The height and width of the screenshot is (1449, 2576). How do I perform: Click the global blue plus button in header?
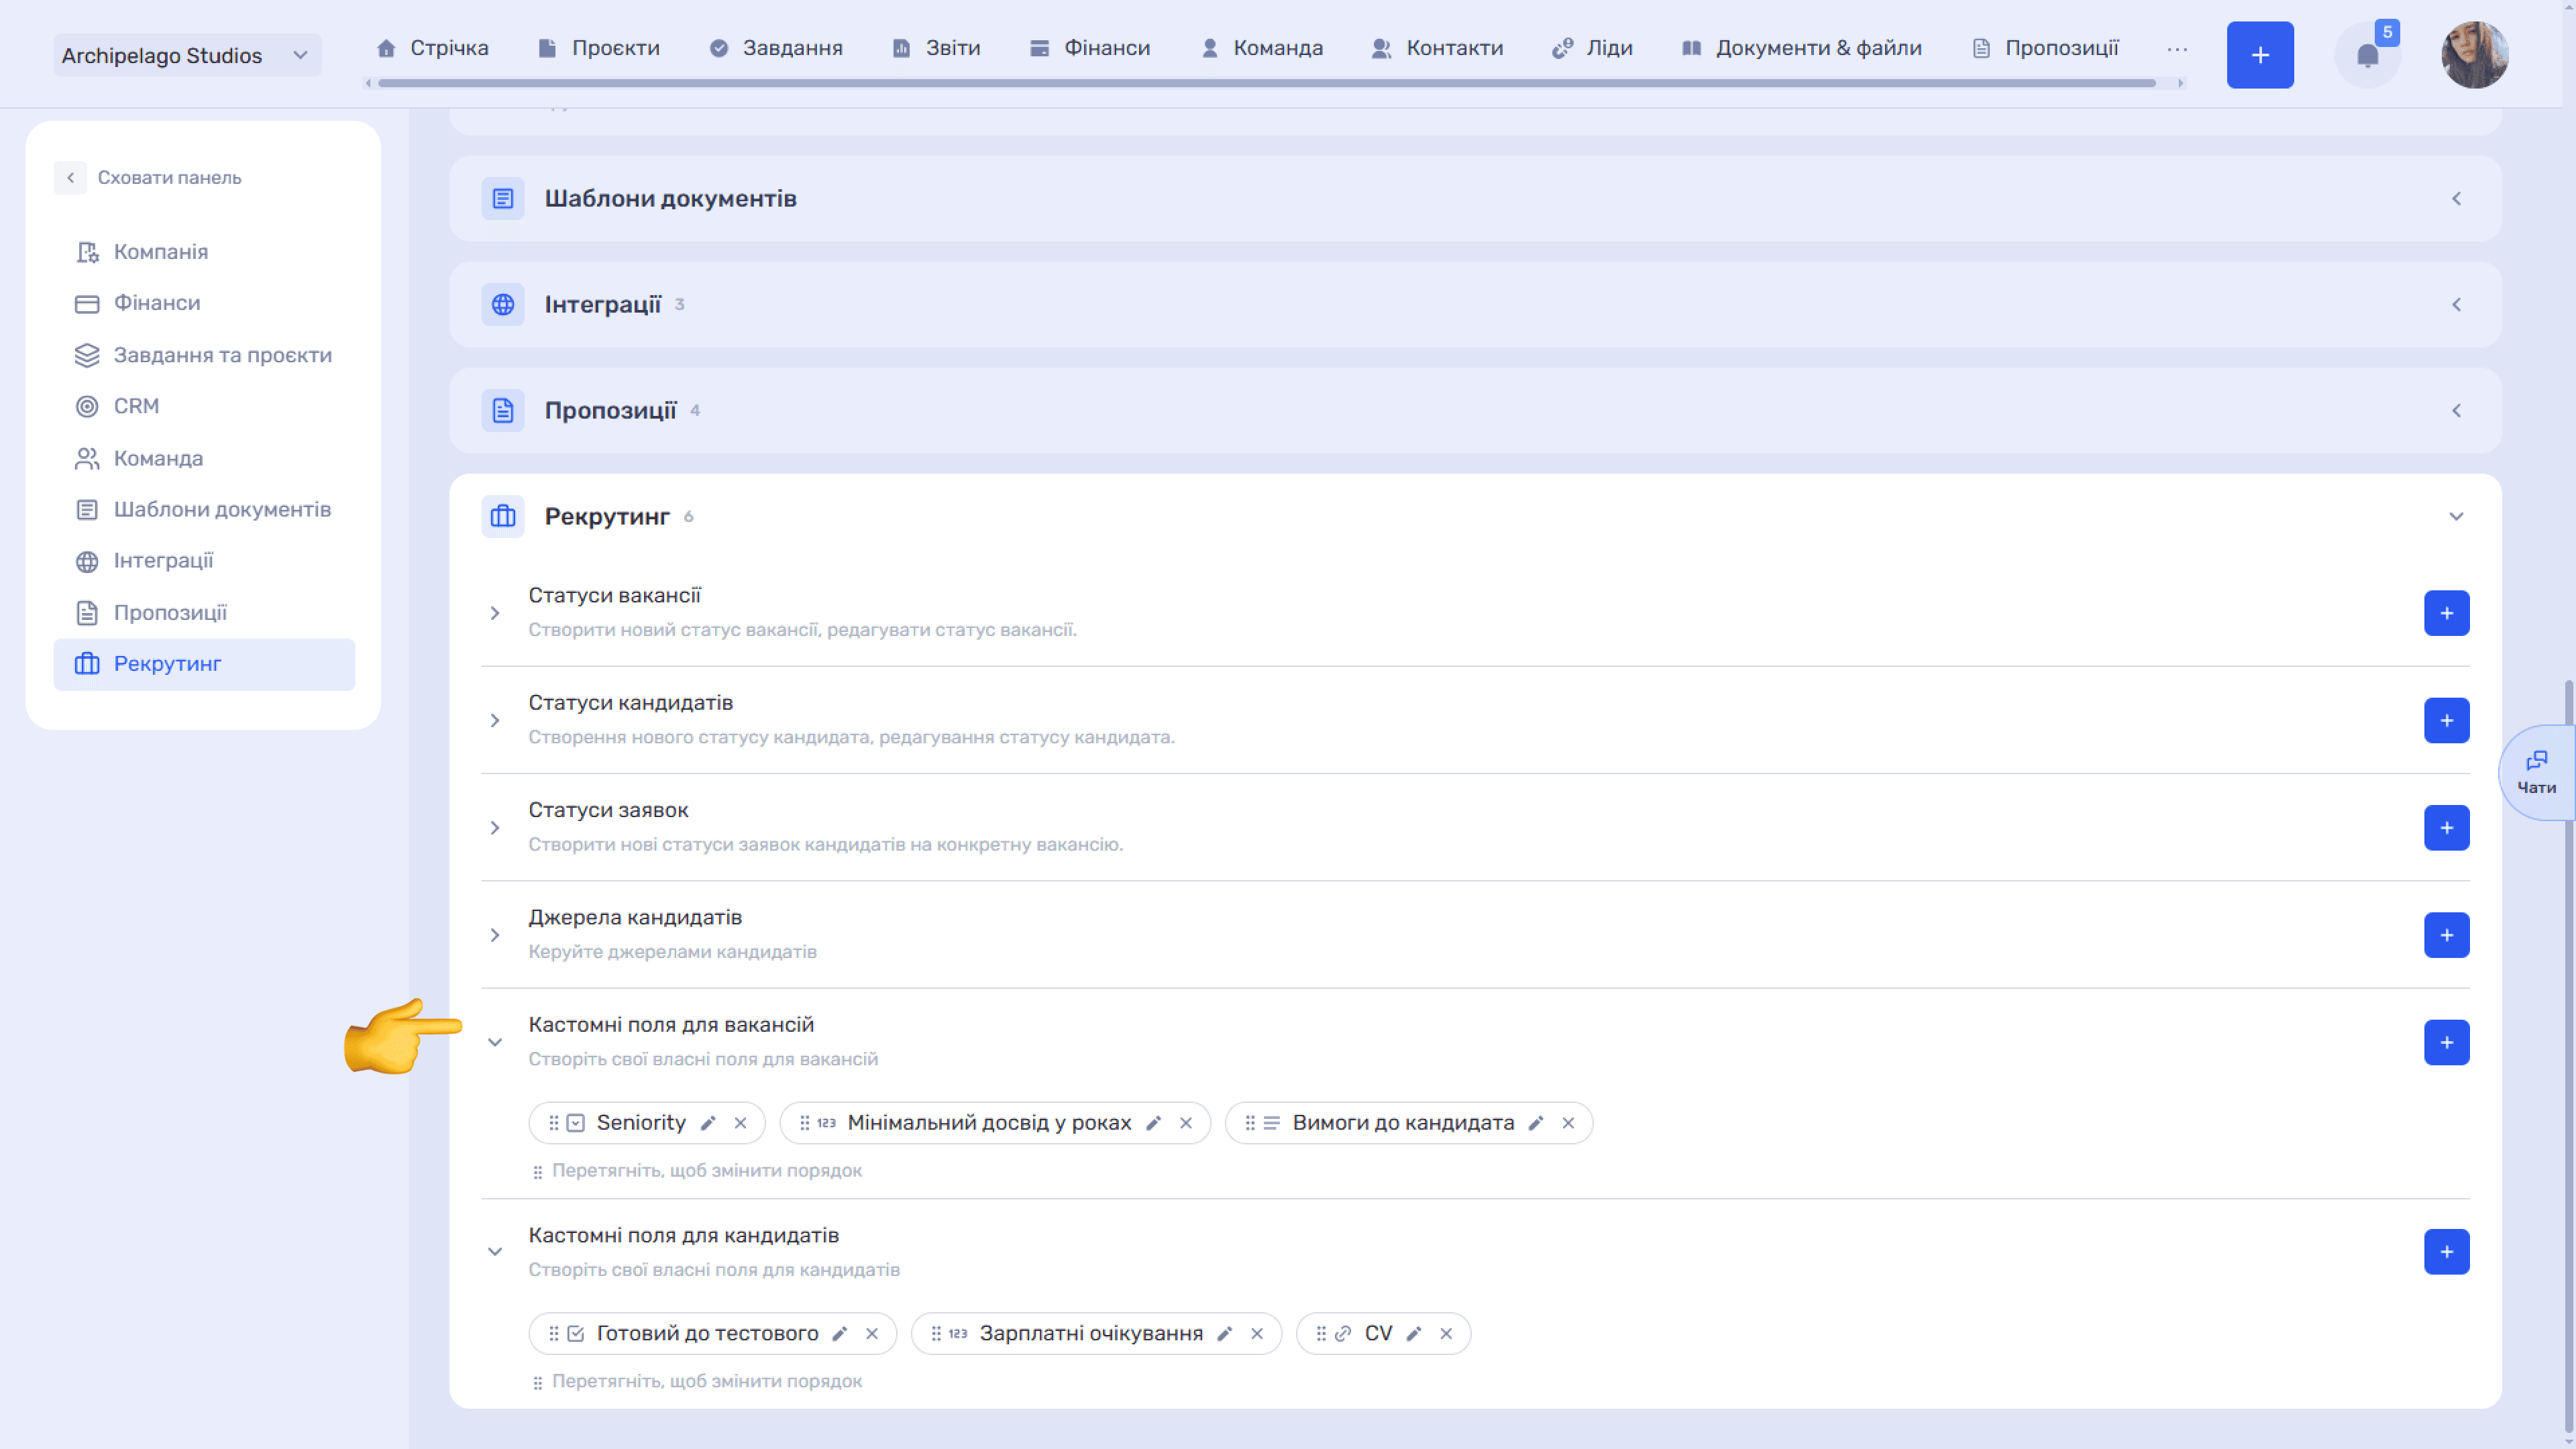2260,55
